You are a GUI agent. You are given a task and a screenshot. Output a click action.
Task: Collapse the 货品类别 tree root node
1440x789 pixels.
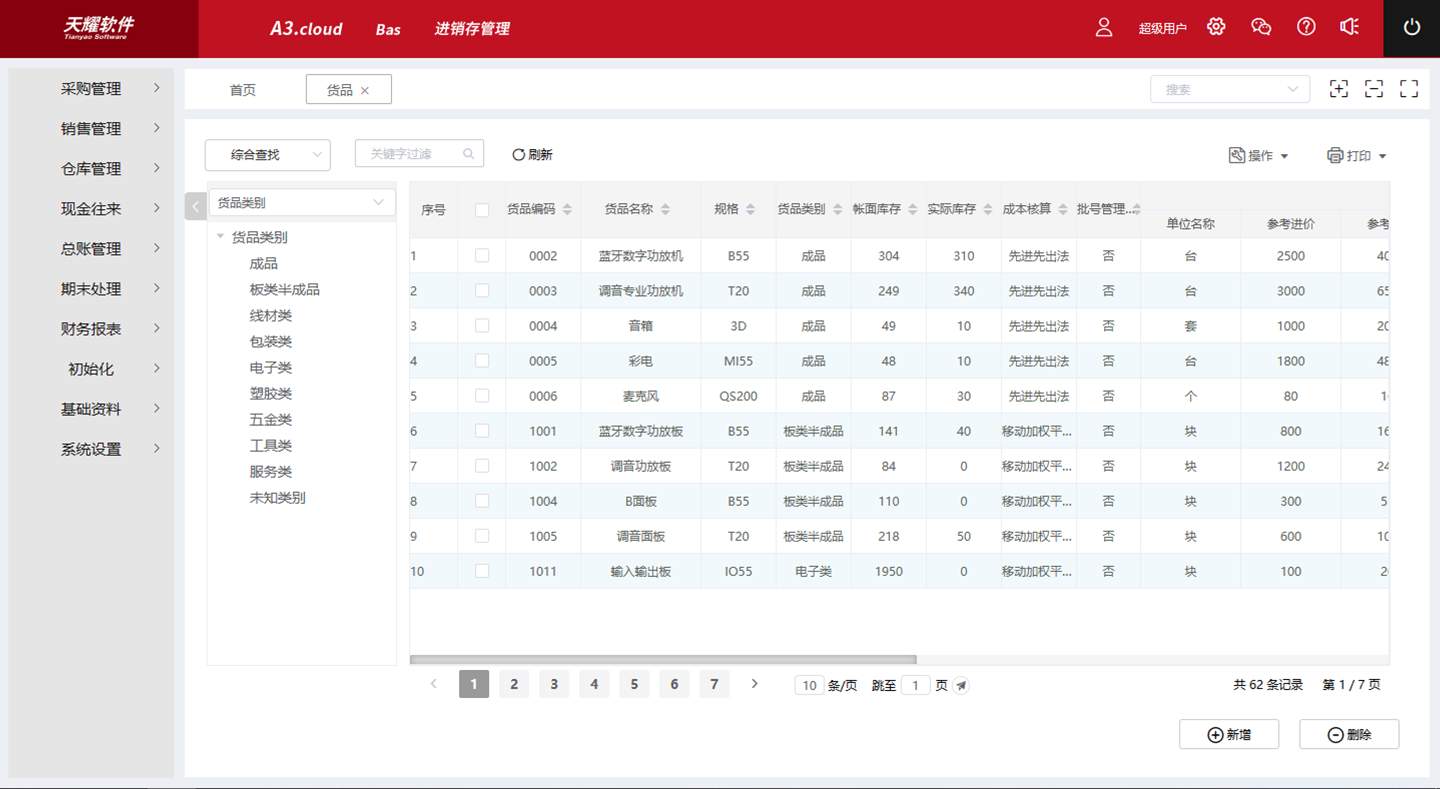(x=220, y=237)
